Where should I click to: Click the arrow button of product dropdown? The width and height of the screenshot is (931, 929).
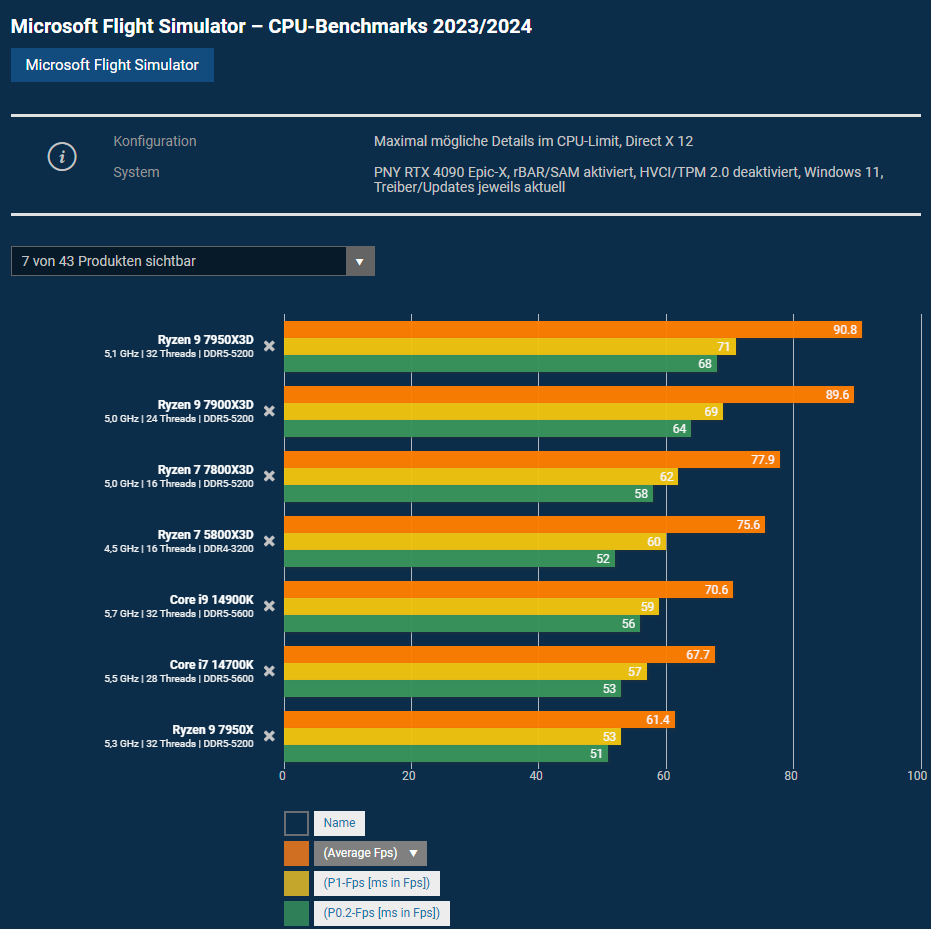pyautogui.click(x=360, y=261)
